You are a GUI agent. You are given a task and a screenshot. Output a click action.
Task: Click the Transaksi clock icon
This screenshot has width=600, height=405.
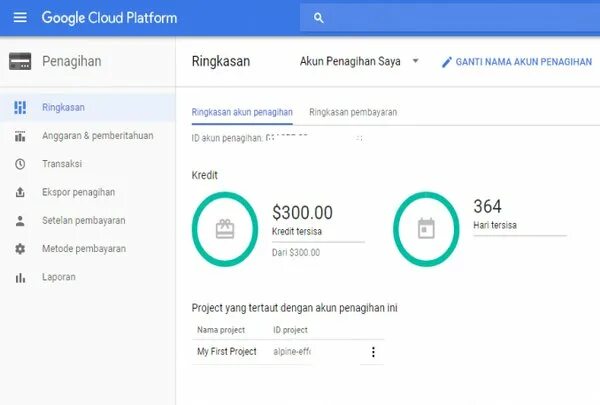20,164
